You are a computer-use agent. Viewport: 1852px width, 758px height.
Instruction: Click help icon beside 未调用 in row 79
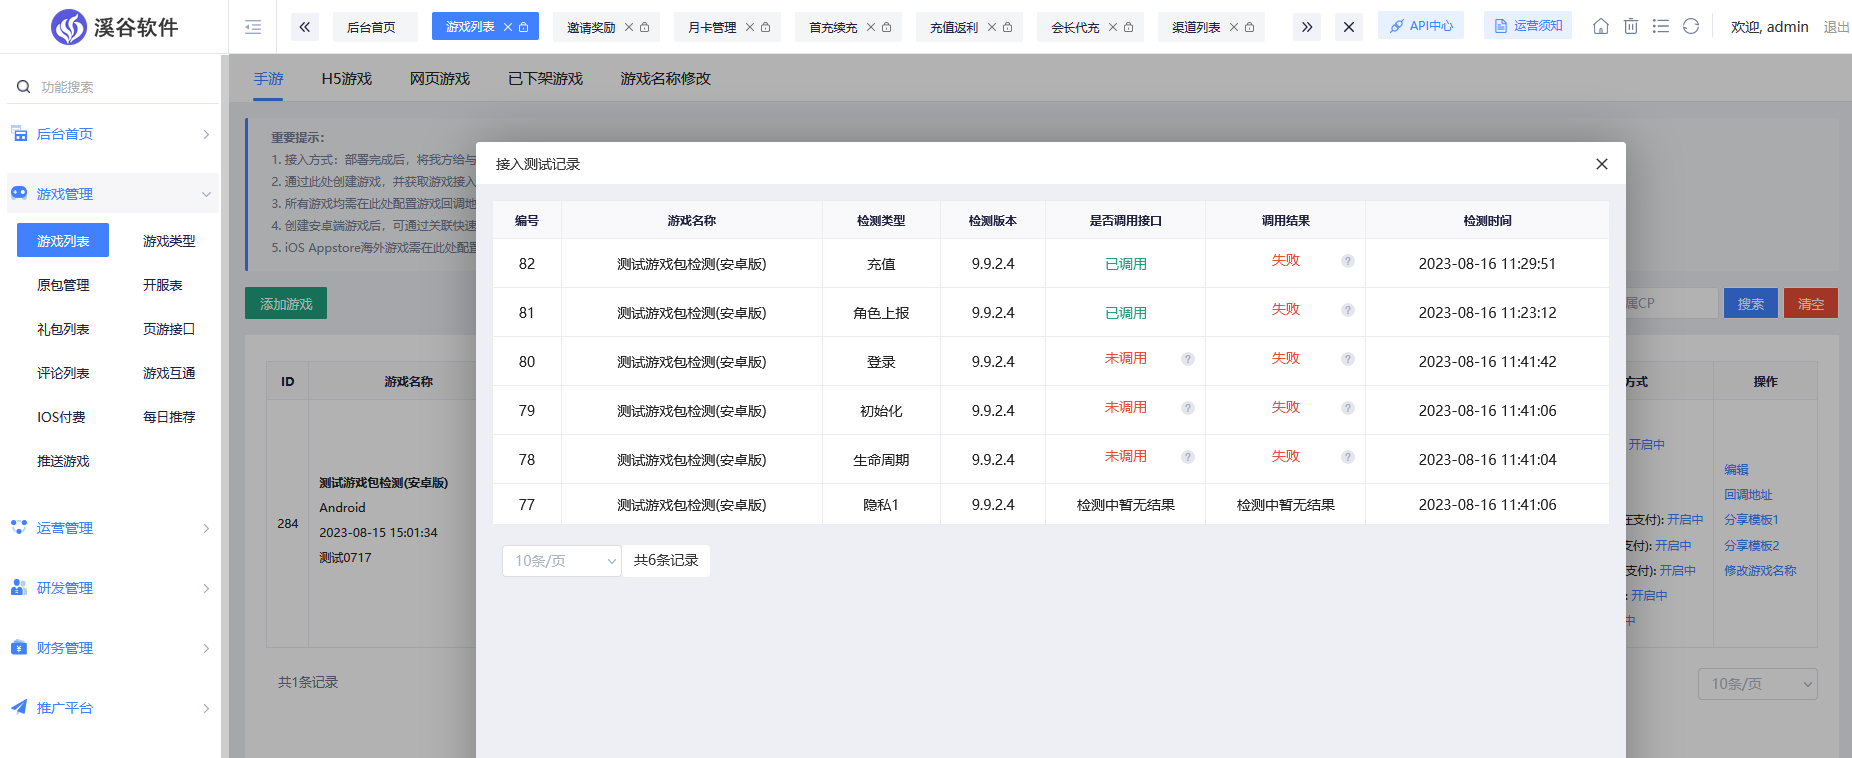point(1188,408)
